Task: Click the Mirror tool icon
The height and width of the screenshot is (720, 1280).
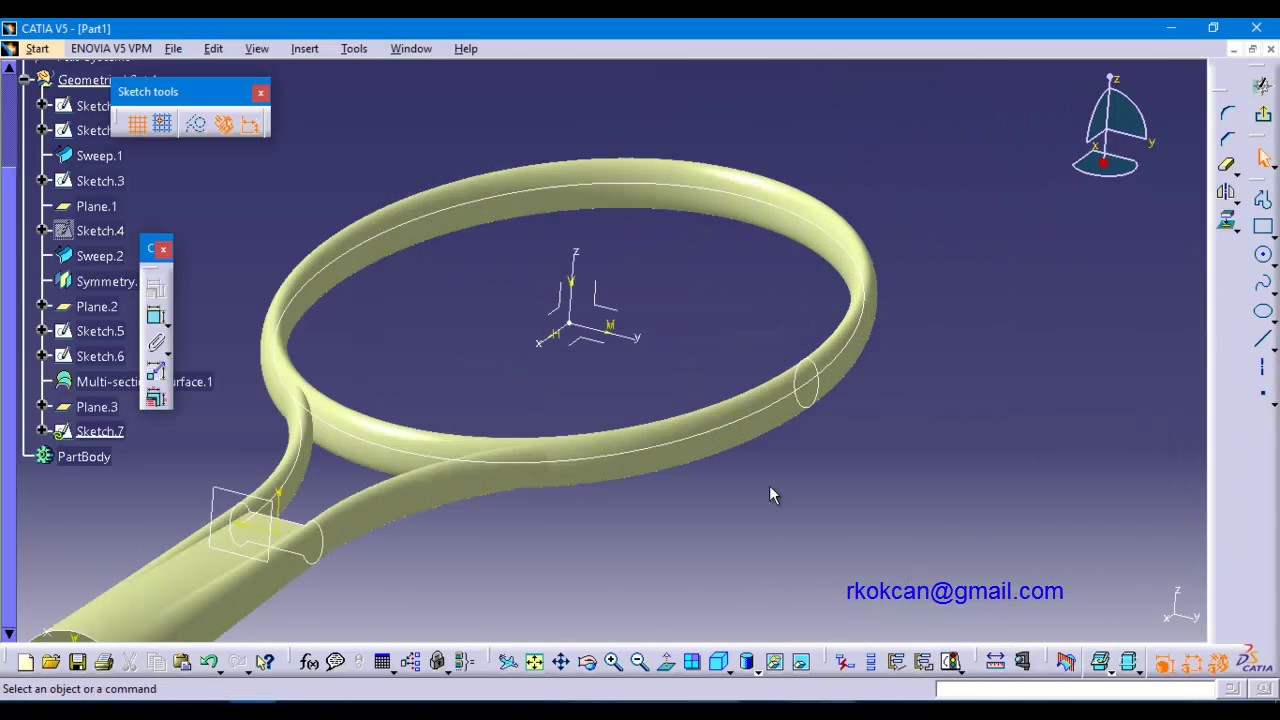Action: point(1226,192)
